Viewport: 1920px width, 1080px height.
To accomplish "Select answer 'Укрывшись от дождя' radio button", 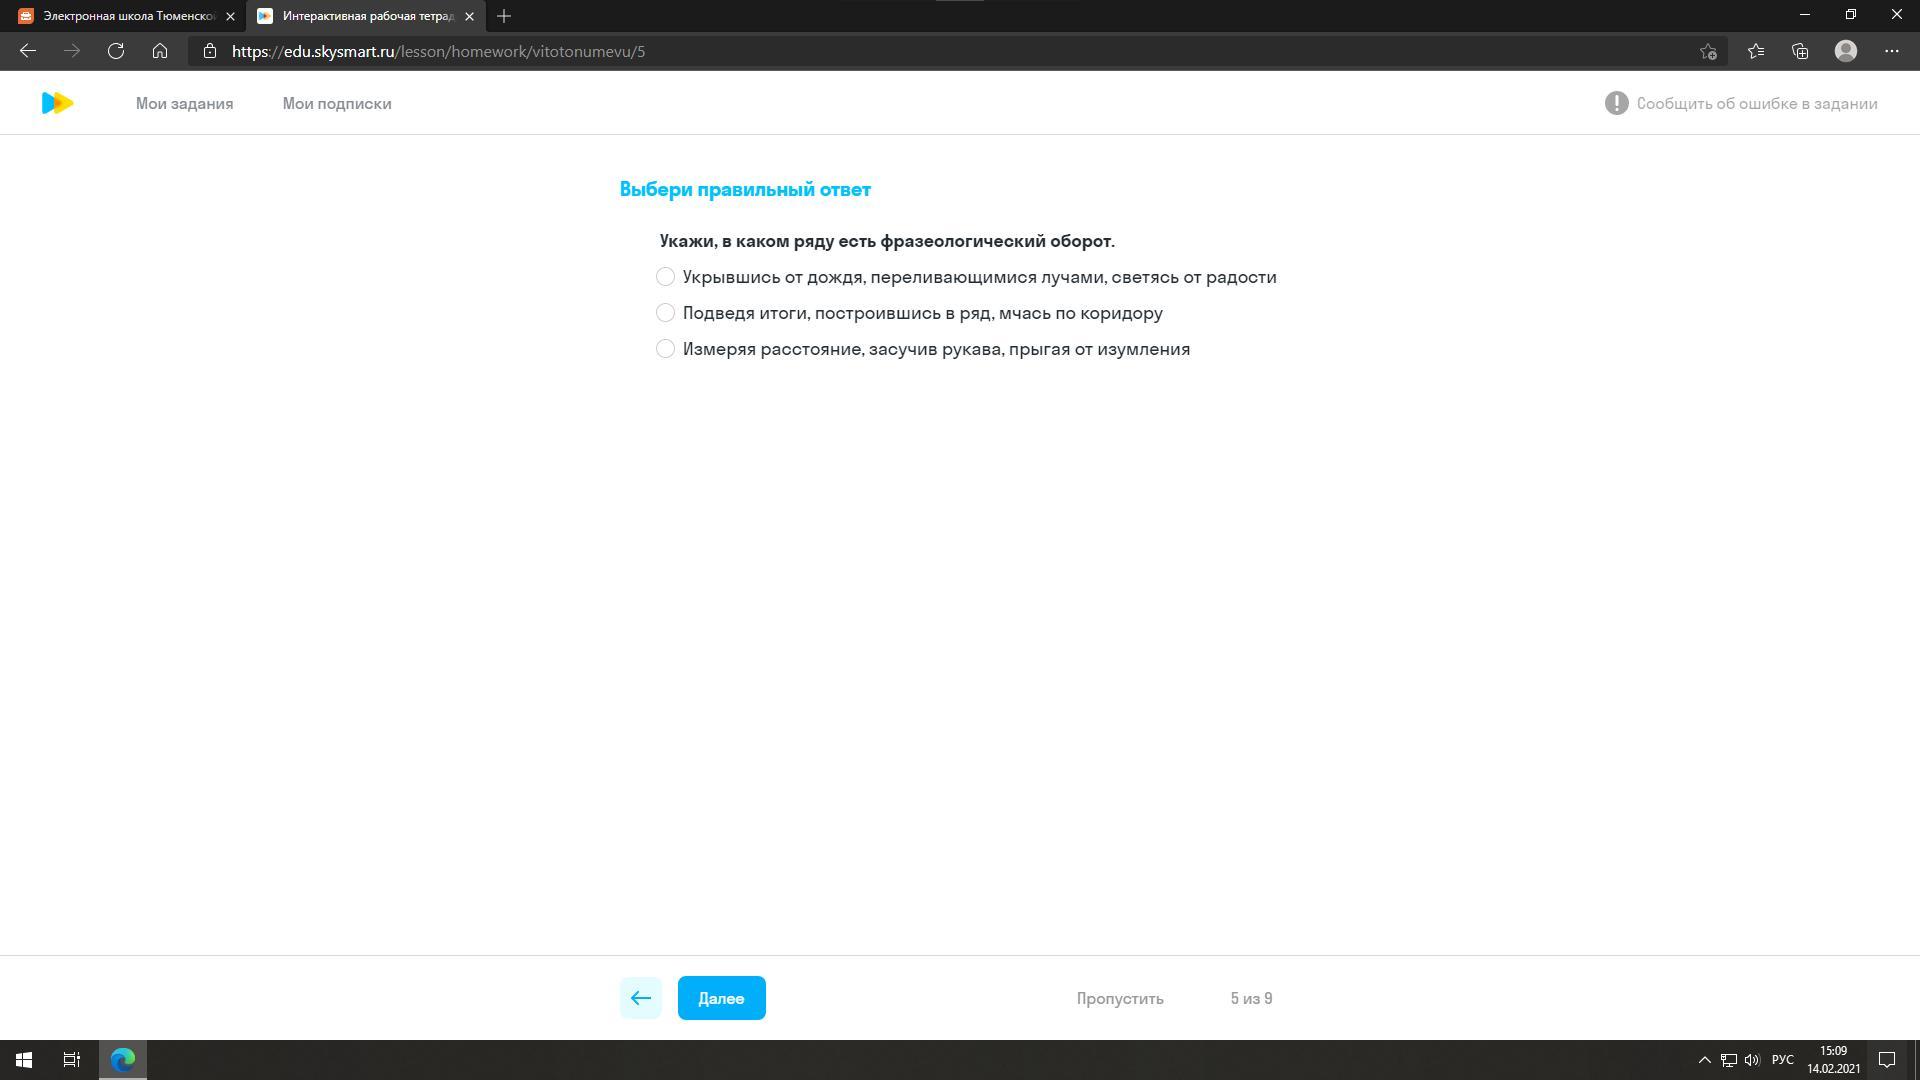I will pos(665,277).
